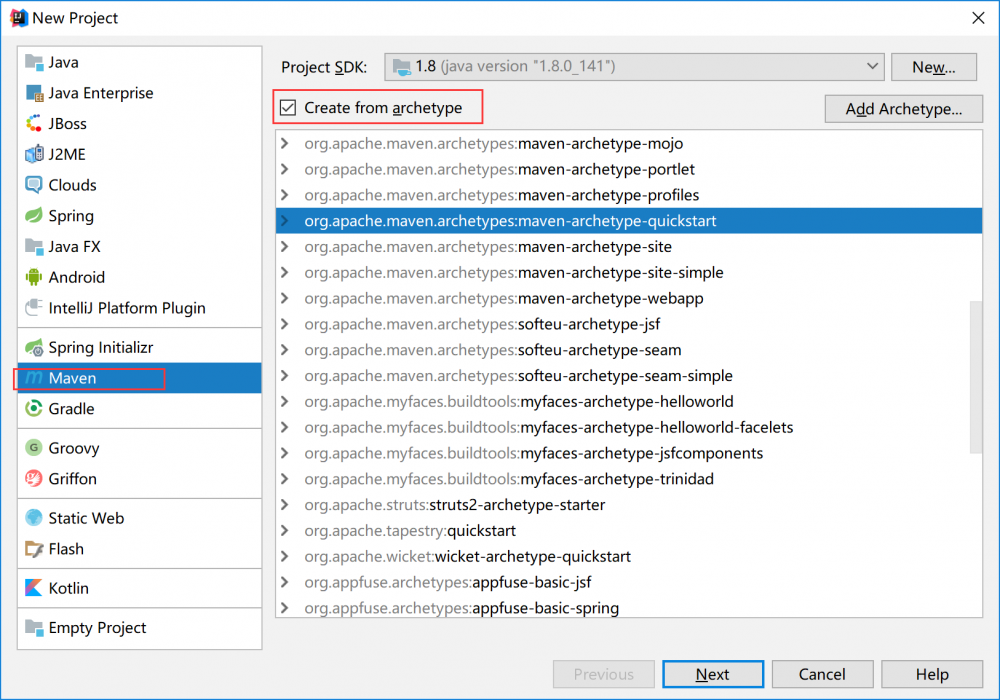Expand the myfaces-archetype-trinidad entry
This screenshot has width=1000, height=700.
(x=285, y=479)
